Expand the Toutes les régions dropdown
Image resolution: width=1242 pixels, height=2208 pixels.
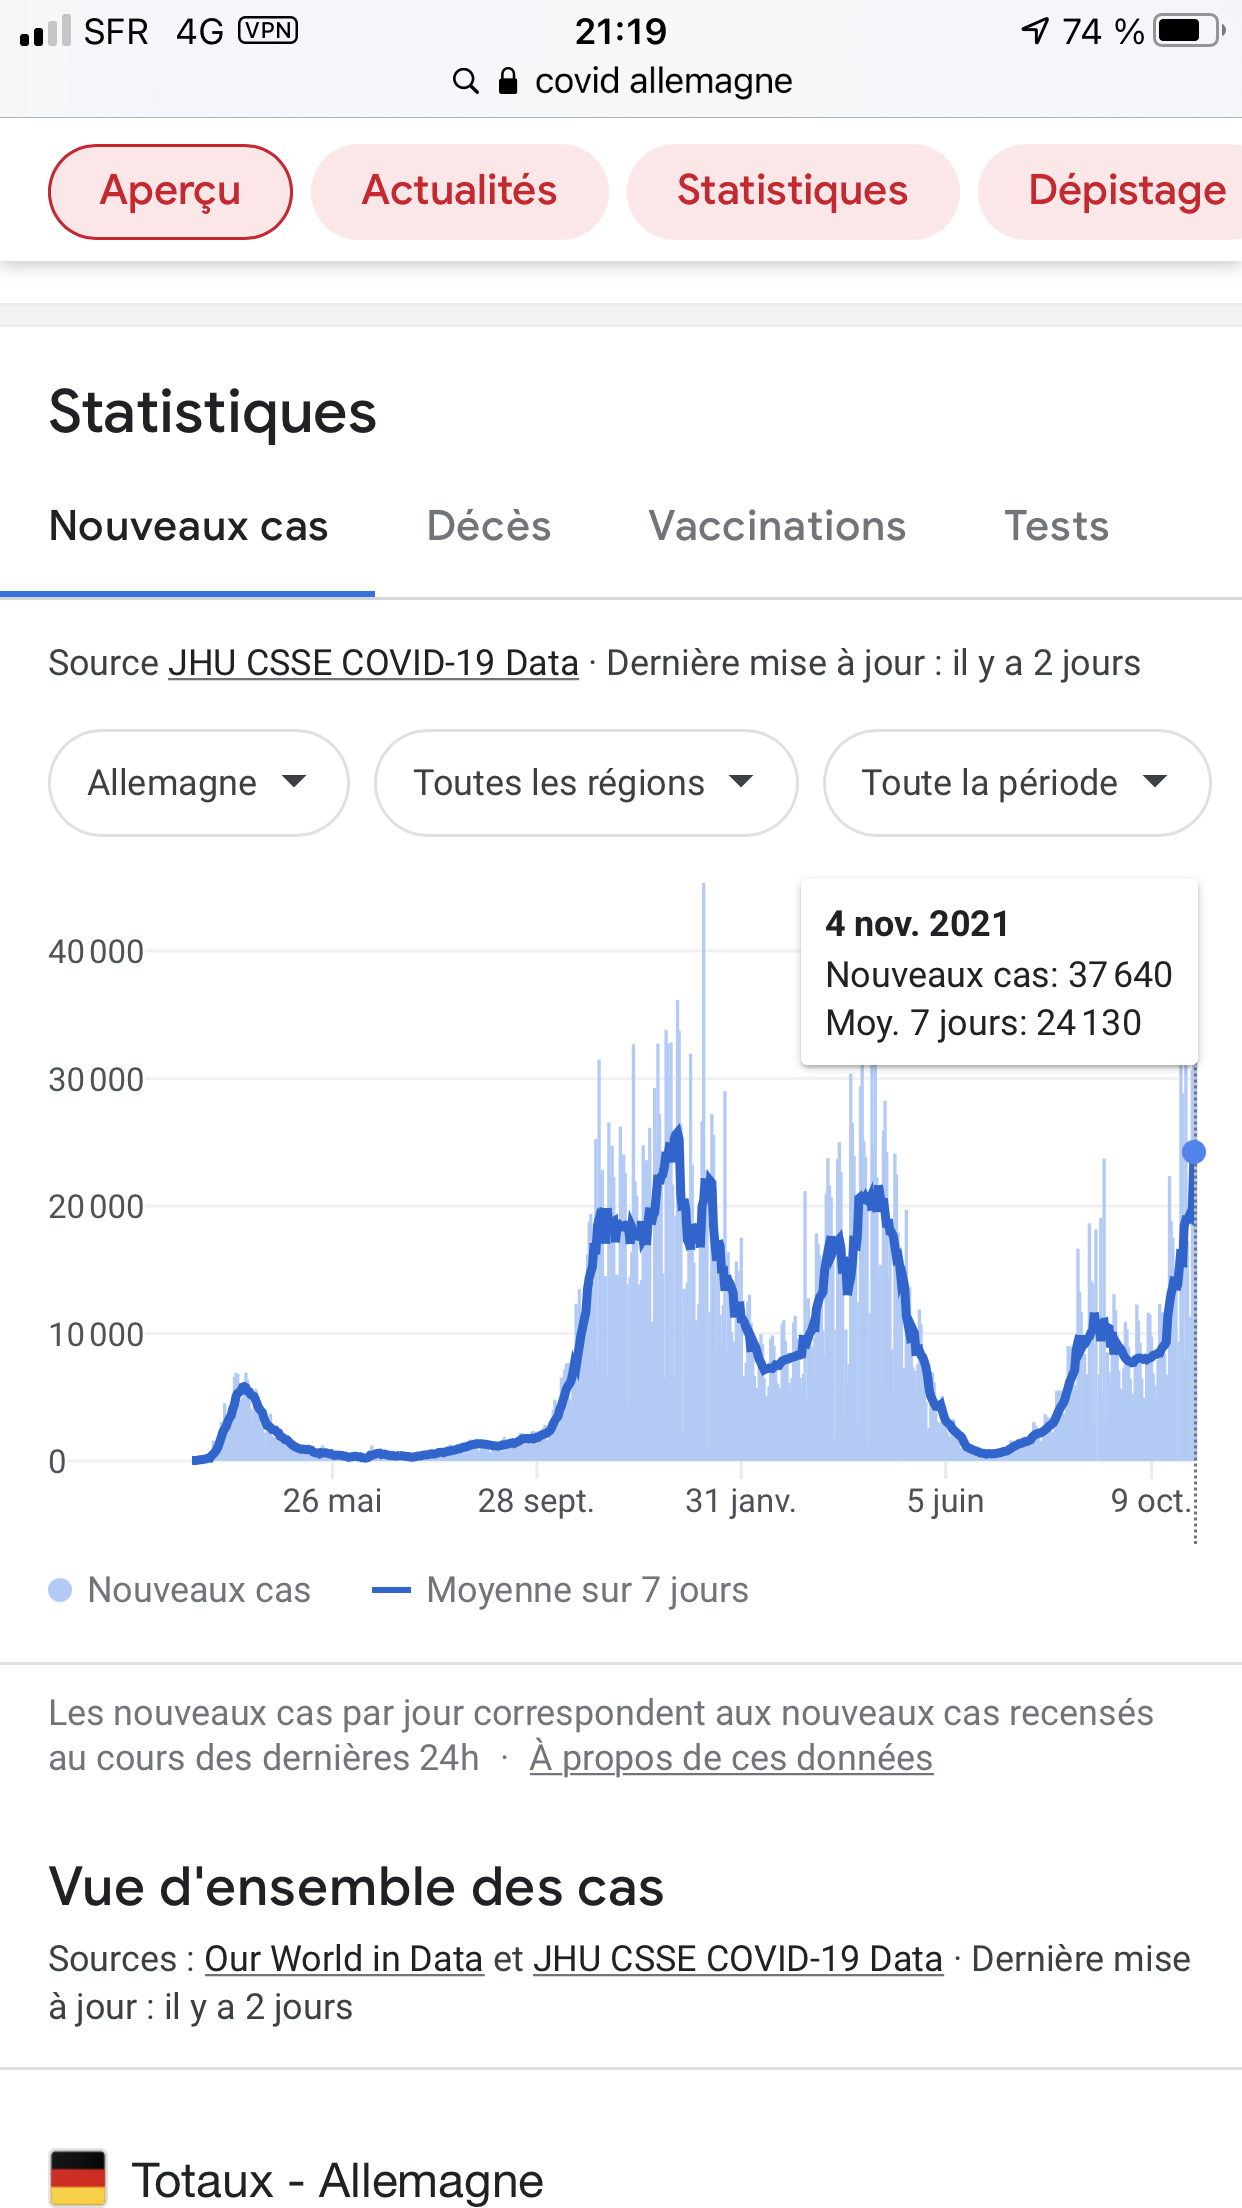coord(585,783)
